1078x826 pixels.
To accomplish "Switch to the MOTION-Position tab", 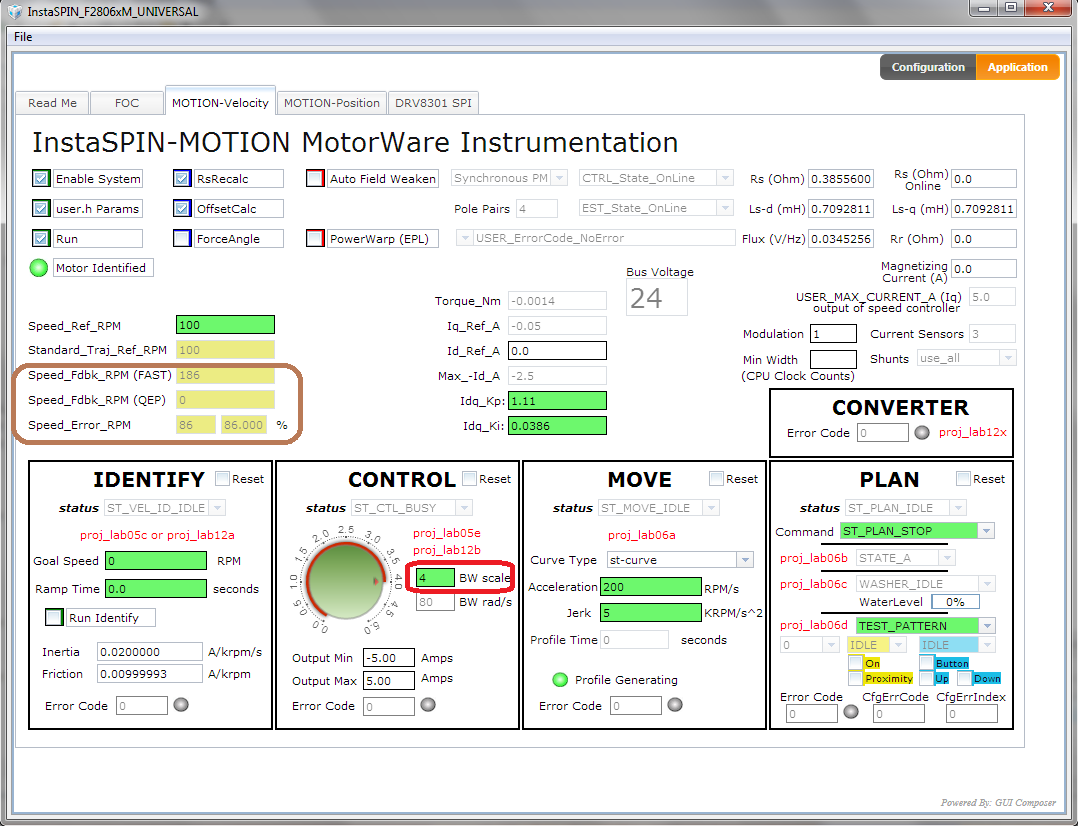I will click(331, 102).
